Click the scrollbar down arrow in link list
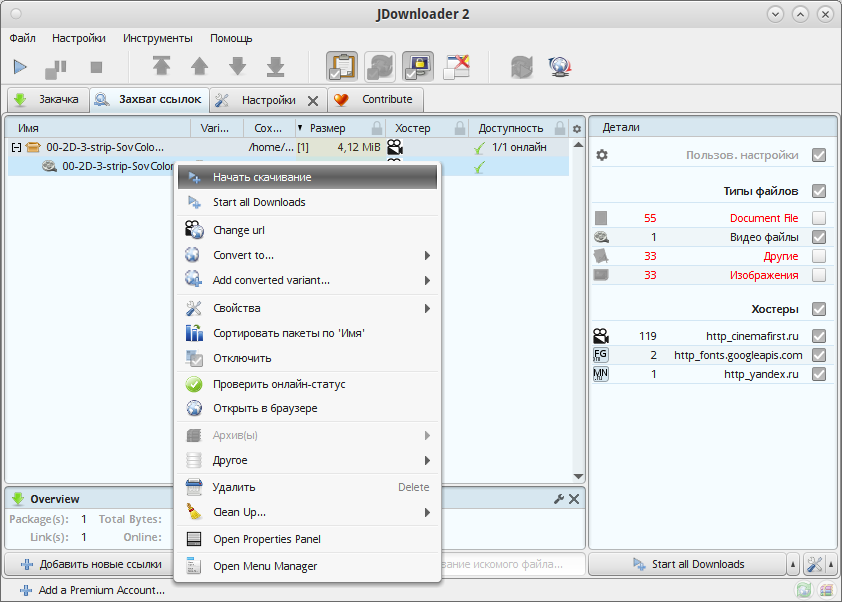The image size is (842, 602). (578, 476)
